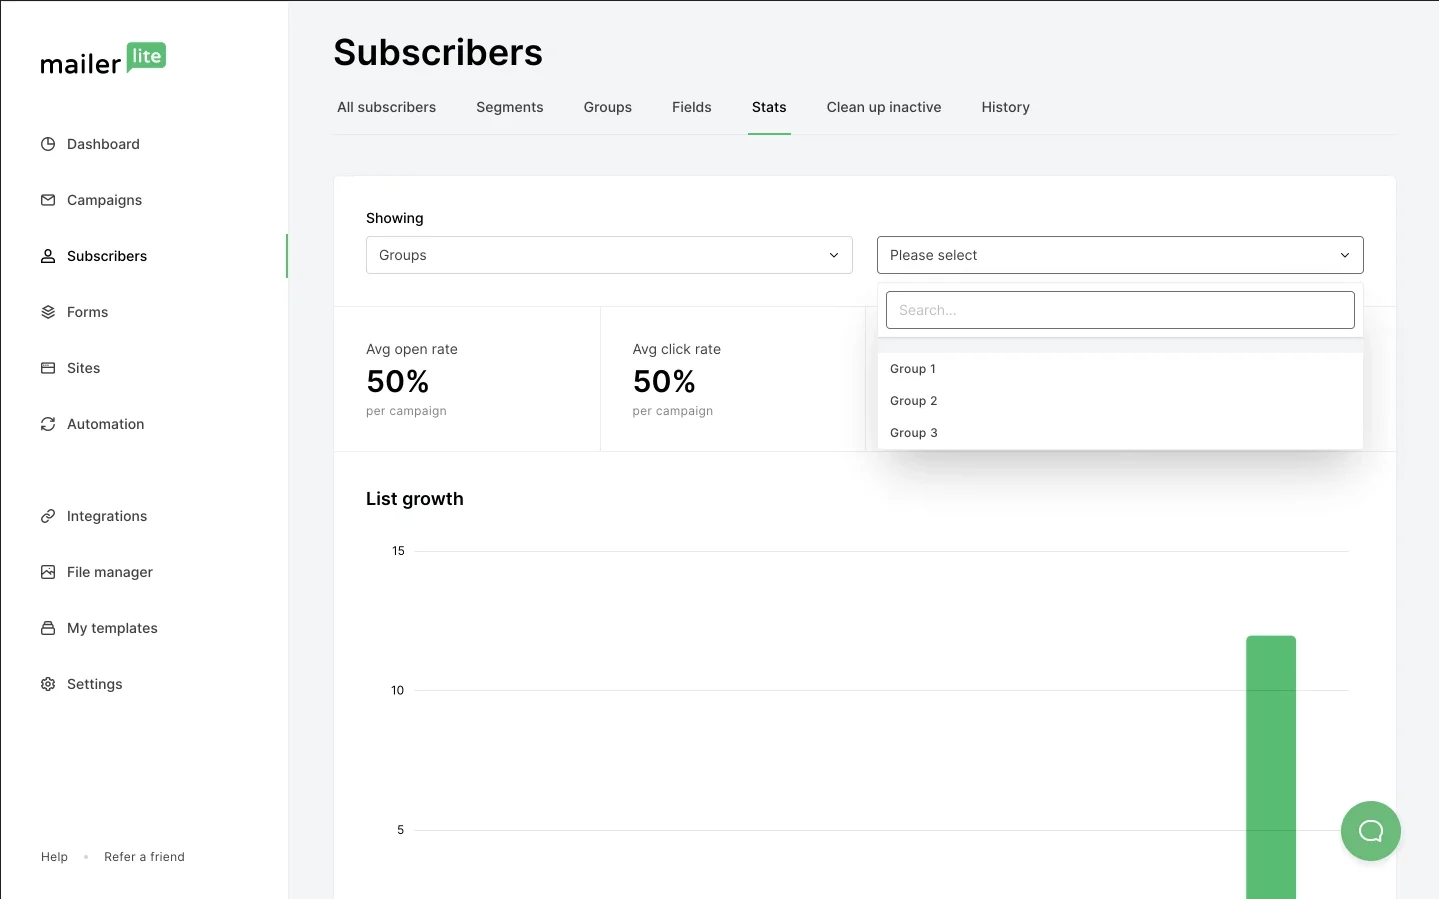Click the Automation refresh icon
This screenshot has height=899, width=1439.
click(x=48, y=424)
